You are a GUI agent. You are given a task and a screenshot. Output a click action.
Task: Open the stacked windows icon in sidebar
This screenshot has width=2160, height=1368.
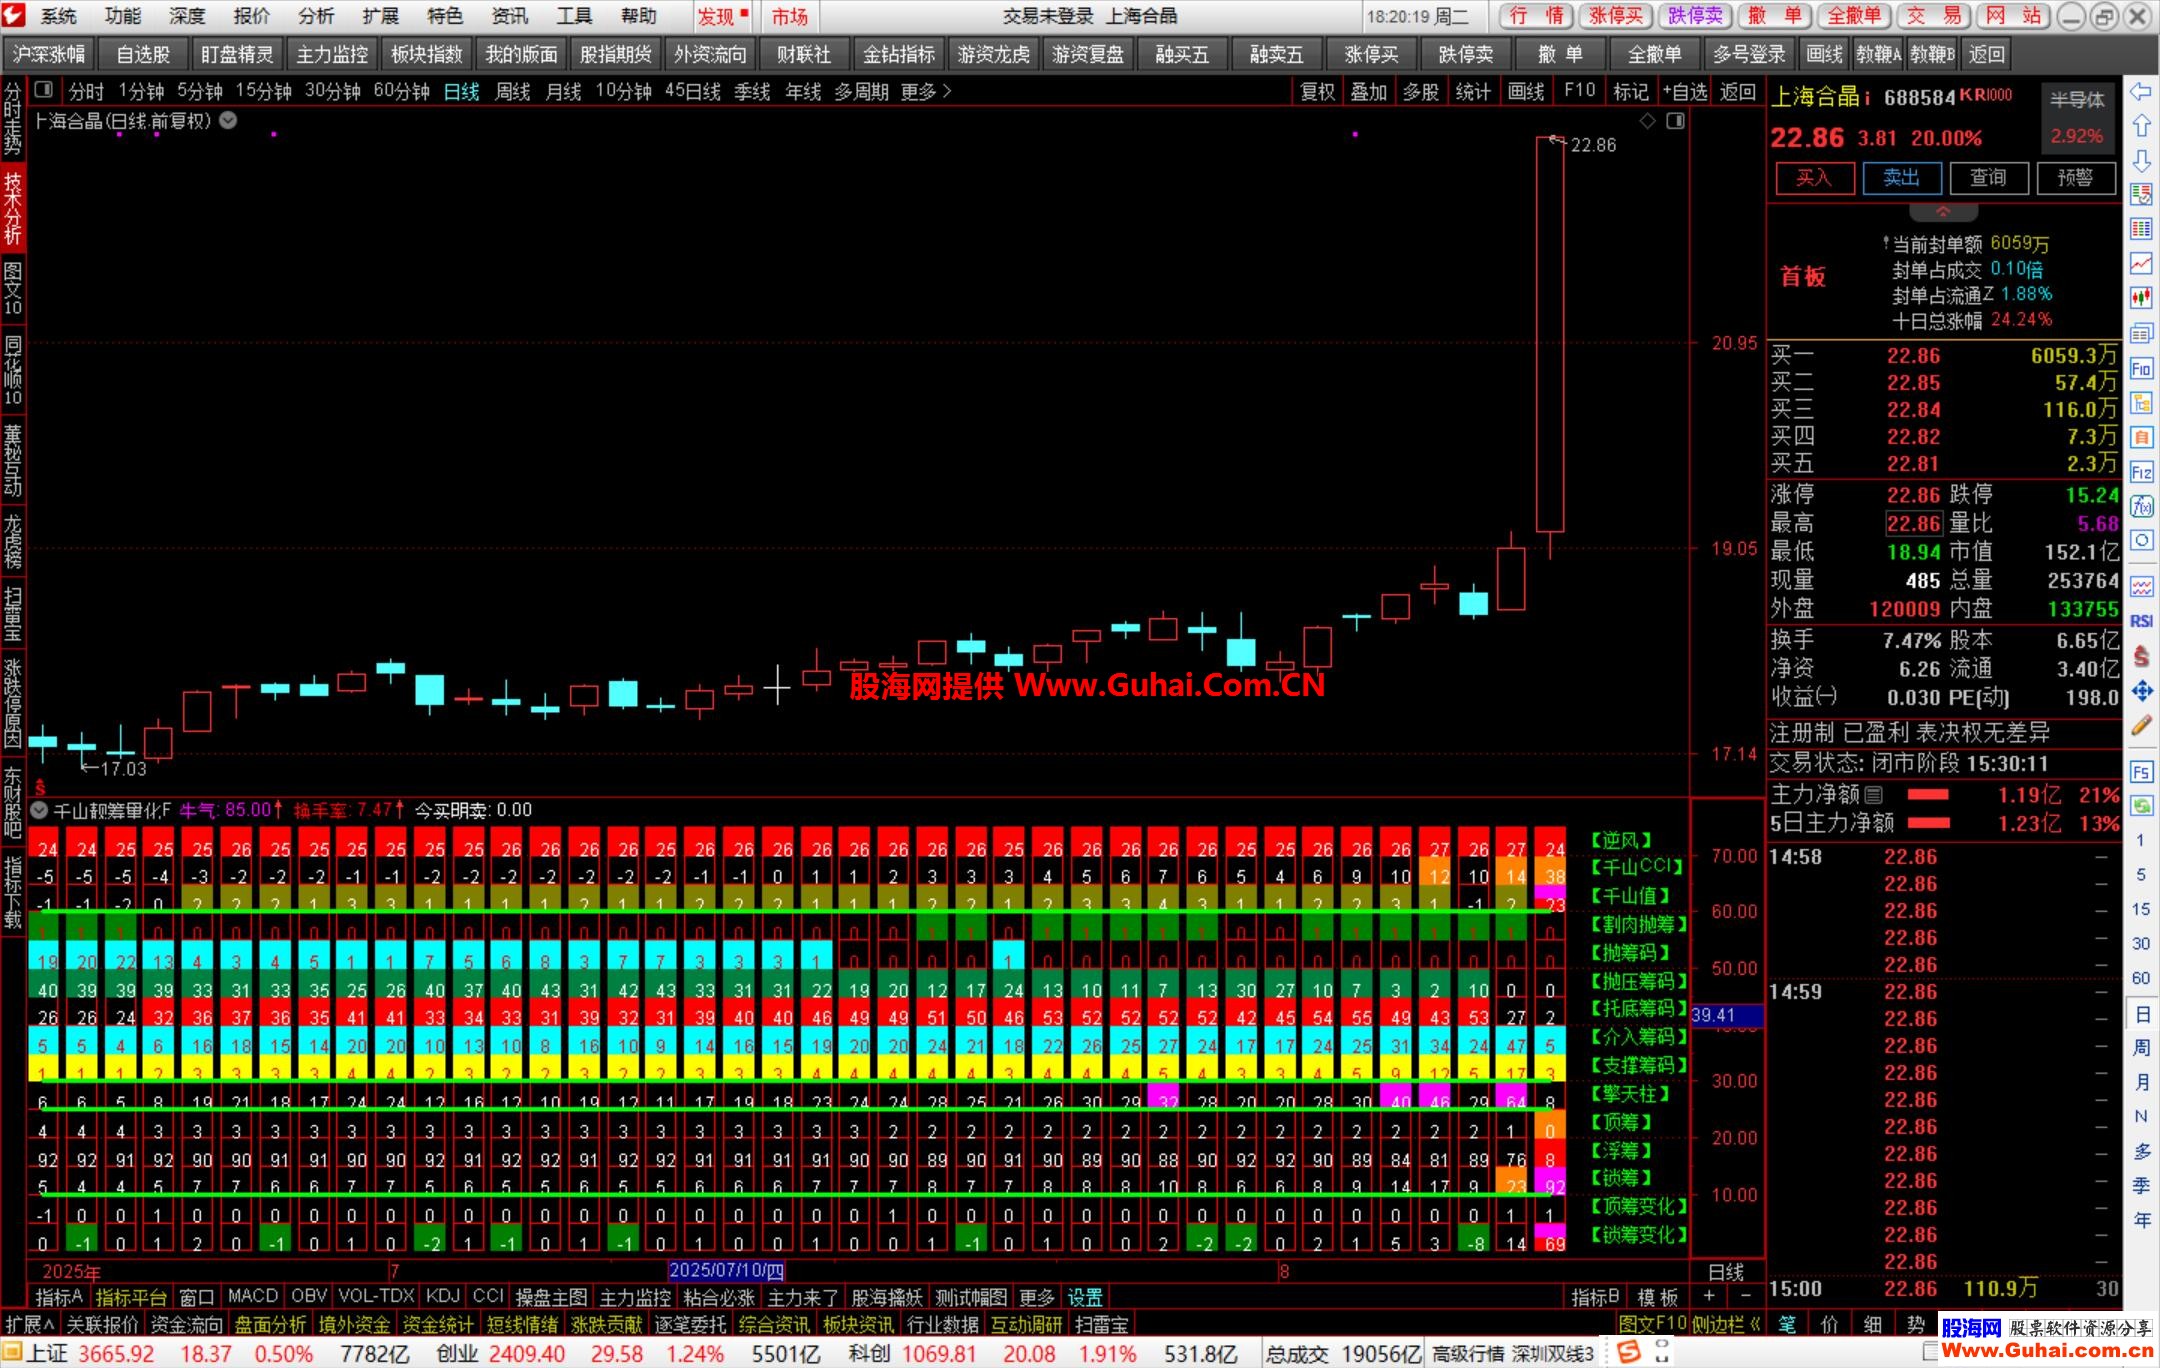[2140, 333]
